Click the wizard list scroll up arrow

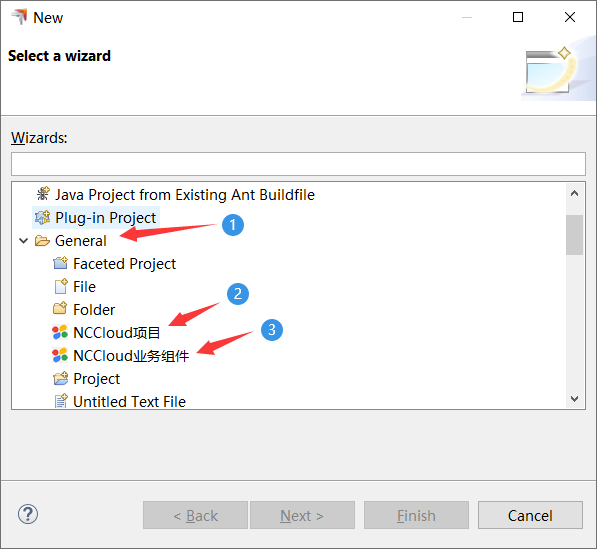pyautogui.click(x=574, y=193)
